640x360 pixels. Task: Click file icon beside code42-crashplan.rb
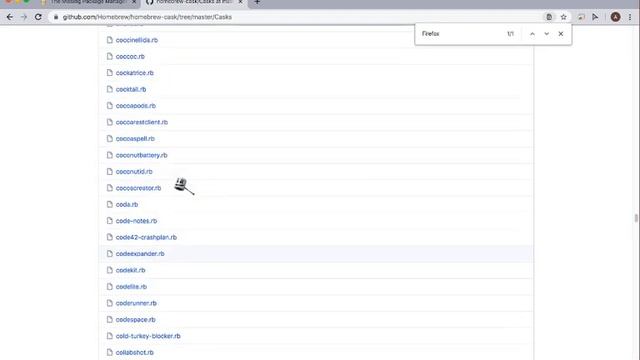point(109,237)
